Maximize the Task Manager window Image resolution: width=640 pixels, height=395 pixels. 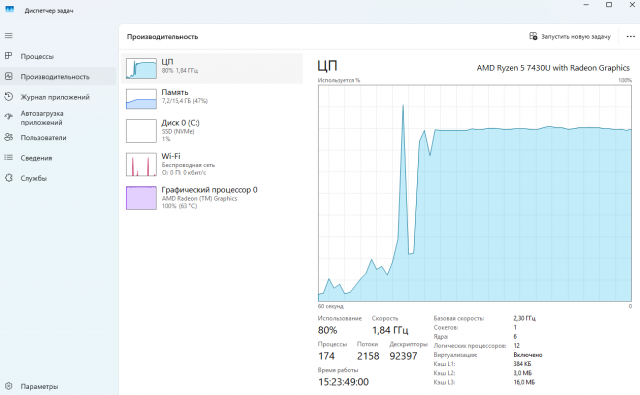pyautogui.click(x=609, y=5)
